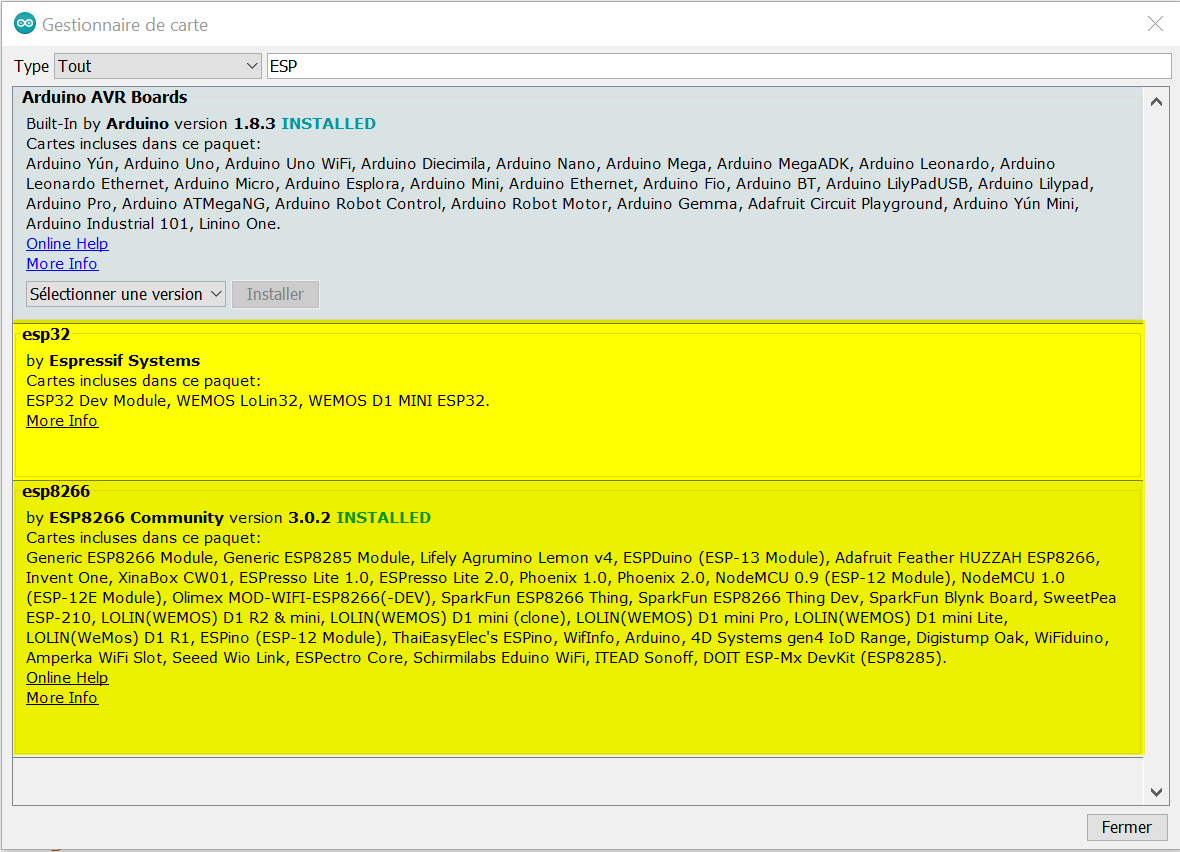Open Online Help under Arduino AVR Boards
The image size is (1180, 852).
pyautogui.click(x=67, y=244)
